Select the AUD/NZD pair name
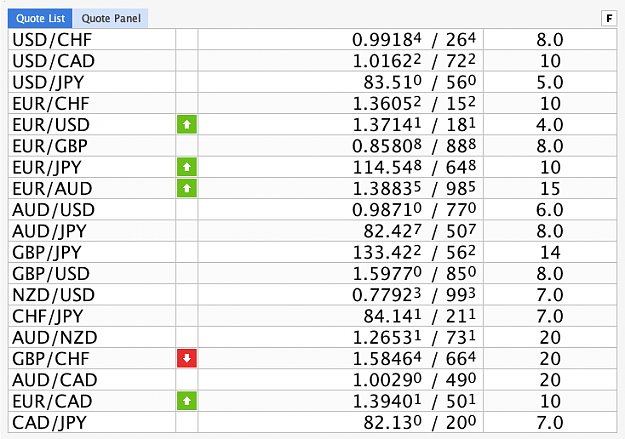The height and width of the screenshot is (439, 625). (x=55, y=337)
